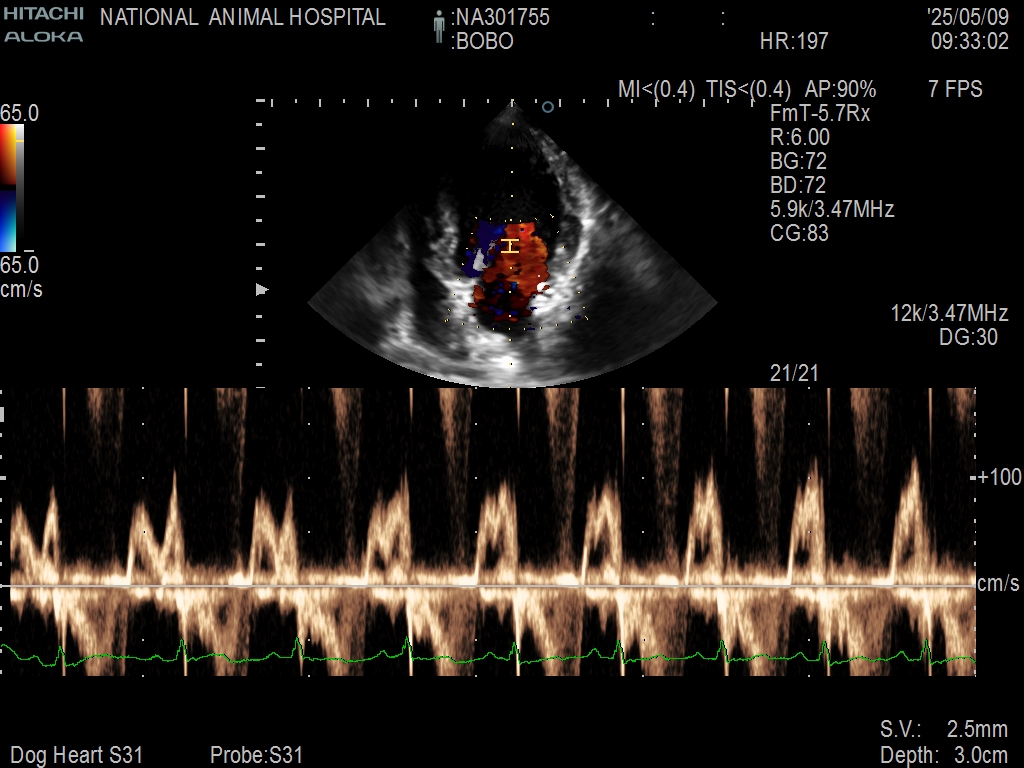Viewport: 1024px width, 768px height.
Task: Select the yellow sample volume gate marker
Action: pyautogui.click(x=510, y=246)
